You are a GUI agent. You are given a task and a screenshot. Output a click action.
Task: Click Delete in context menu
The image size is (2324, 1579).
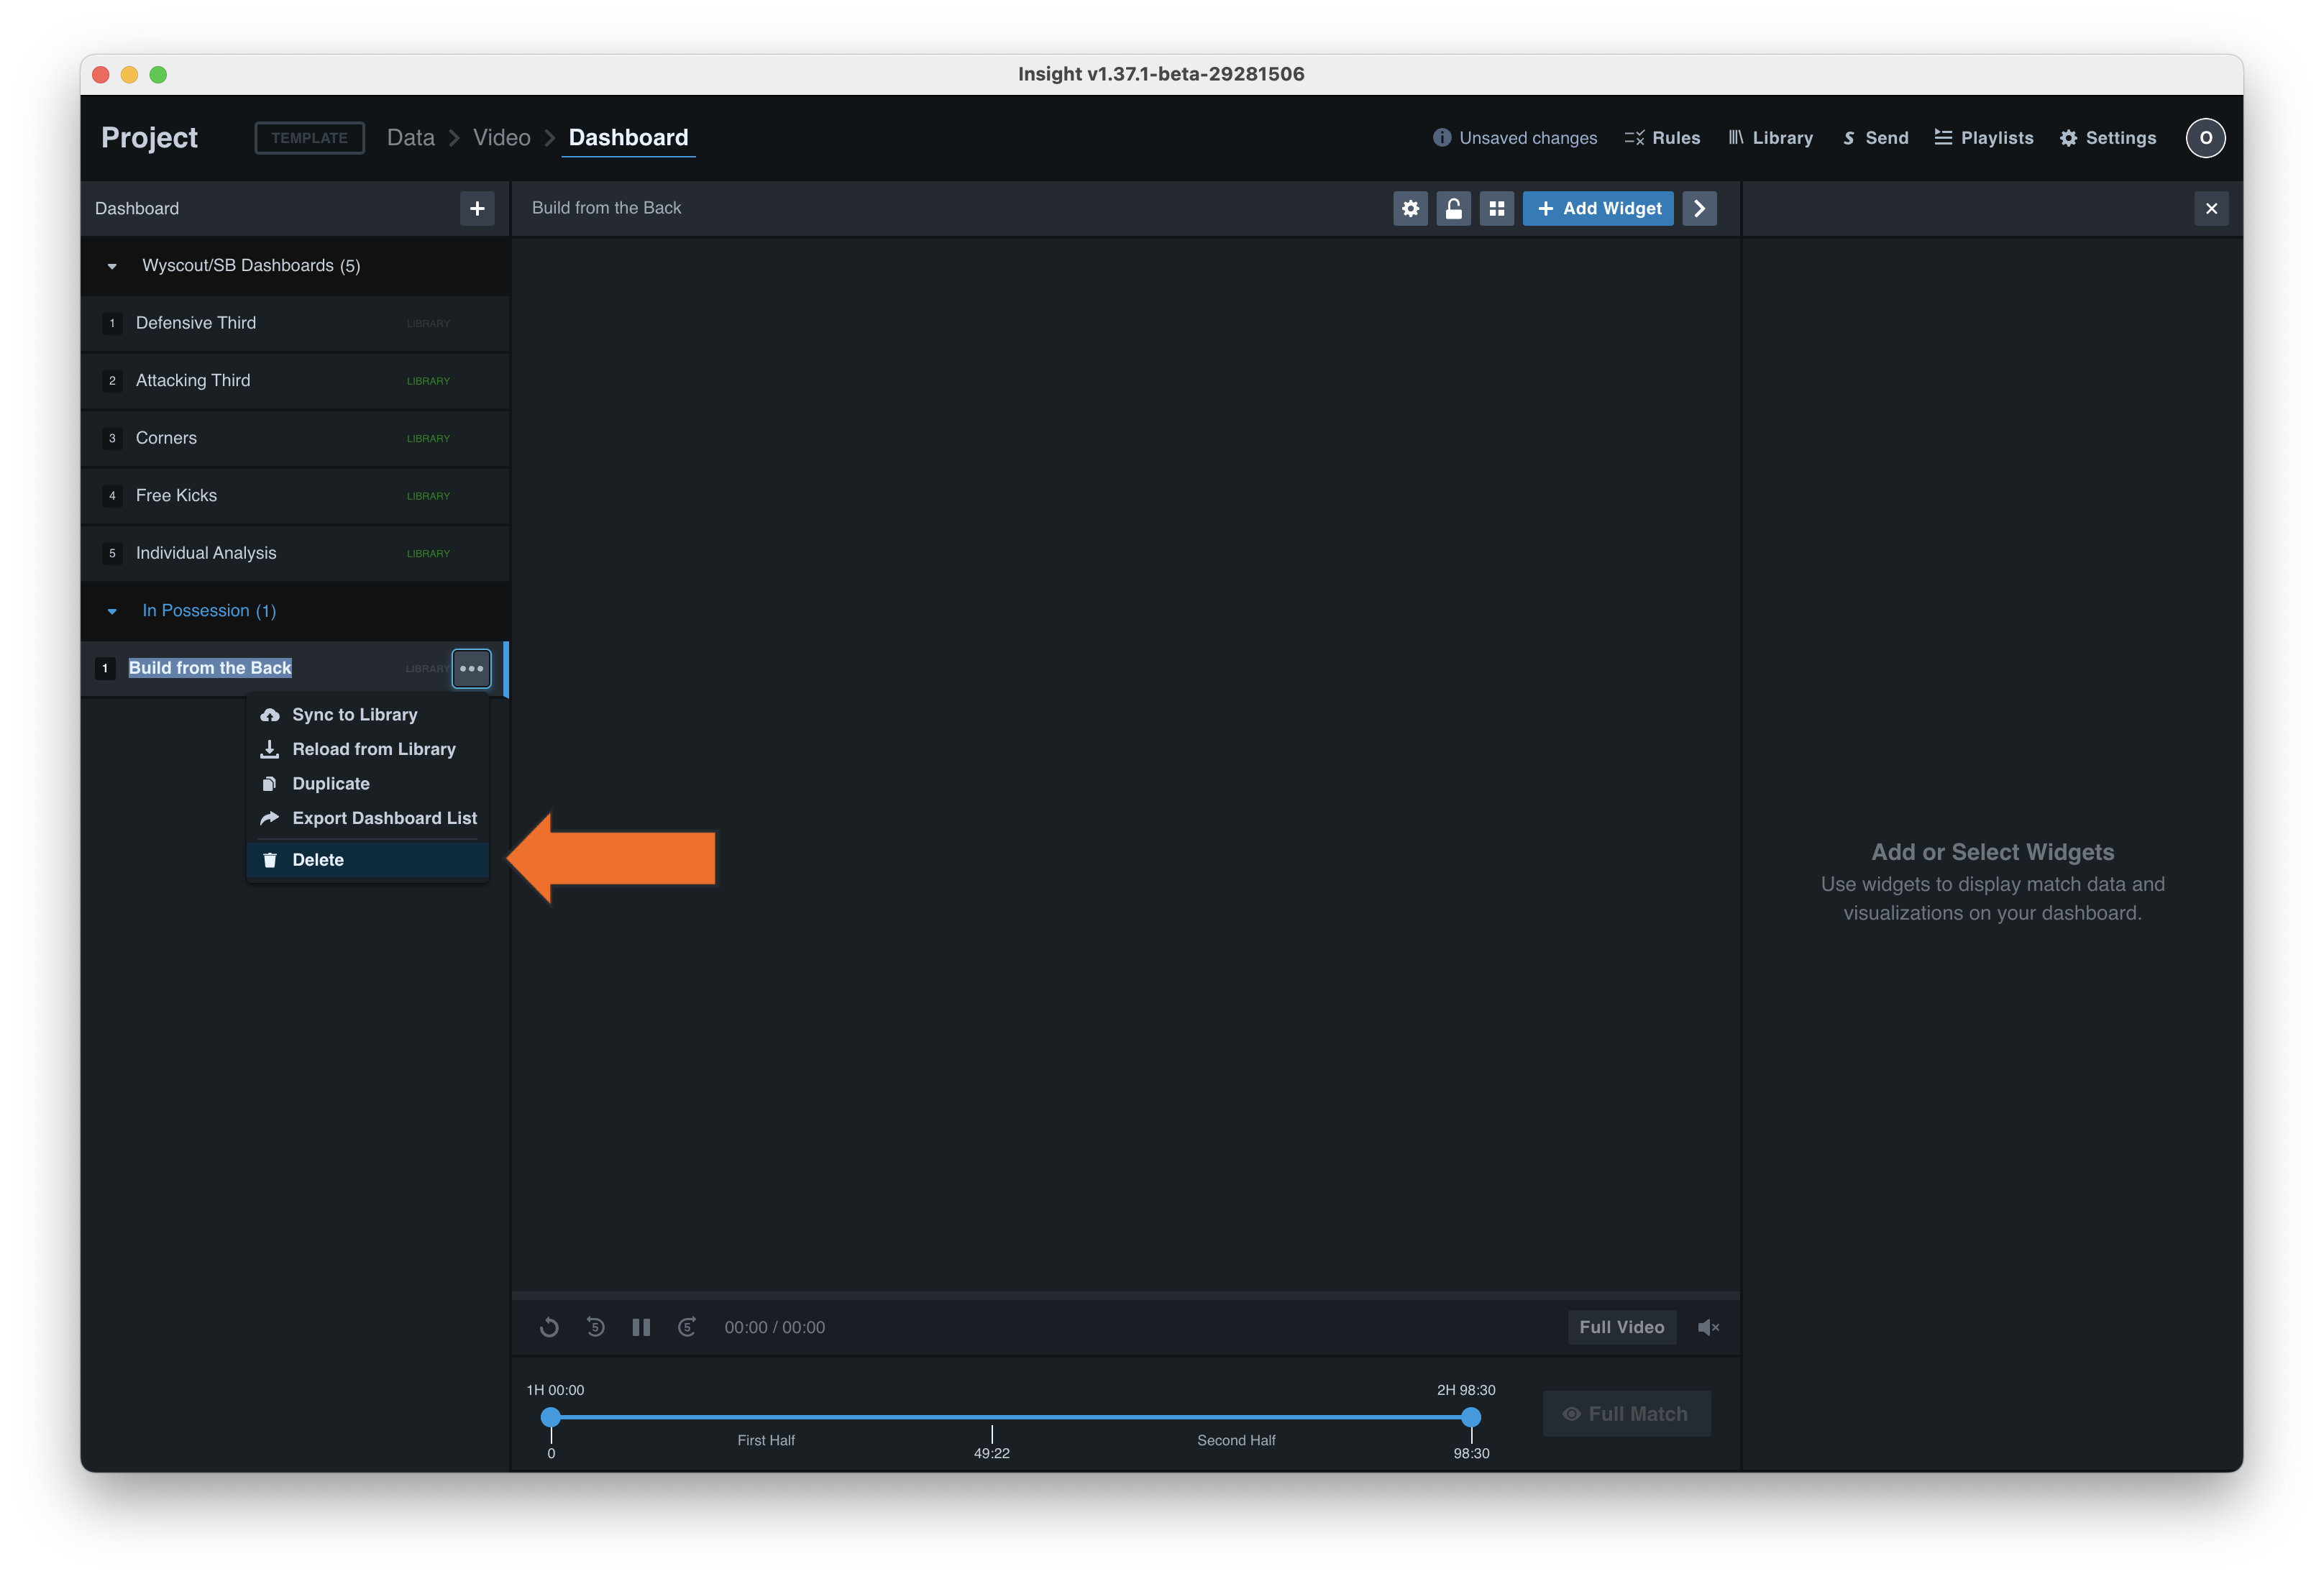[368, 860]
